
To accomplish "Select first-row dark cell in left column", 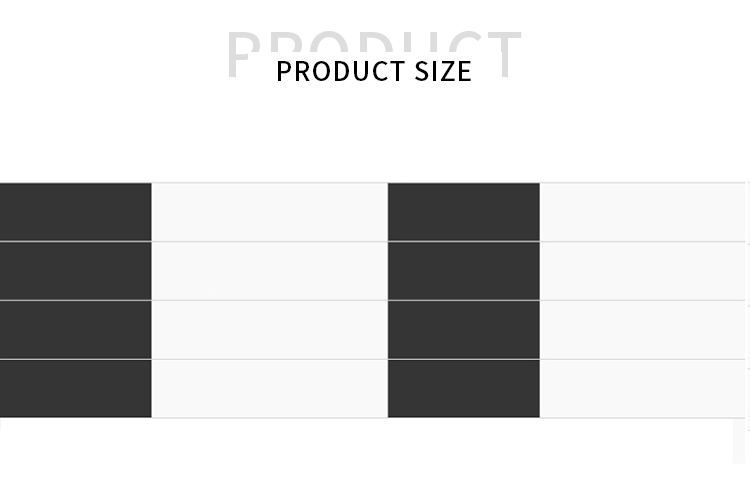I will click(x=75, y=212).
